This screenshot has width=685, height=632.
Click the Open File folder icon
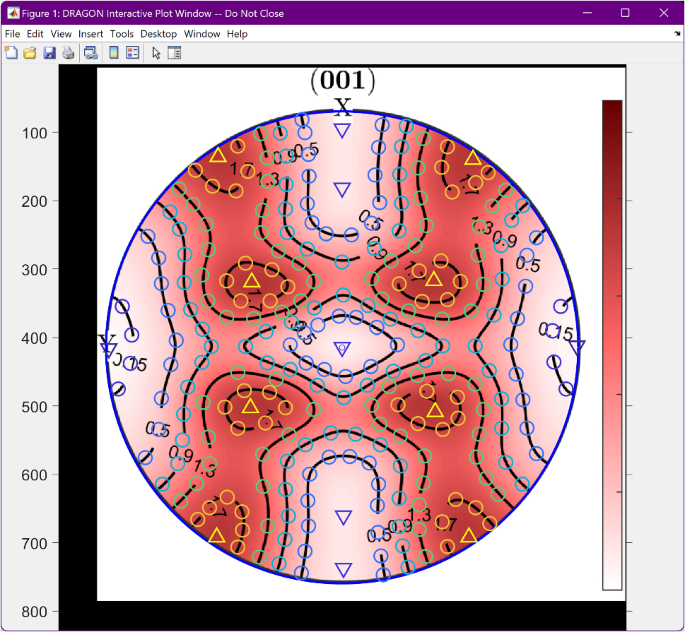click(30, 53)
